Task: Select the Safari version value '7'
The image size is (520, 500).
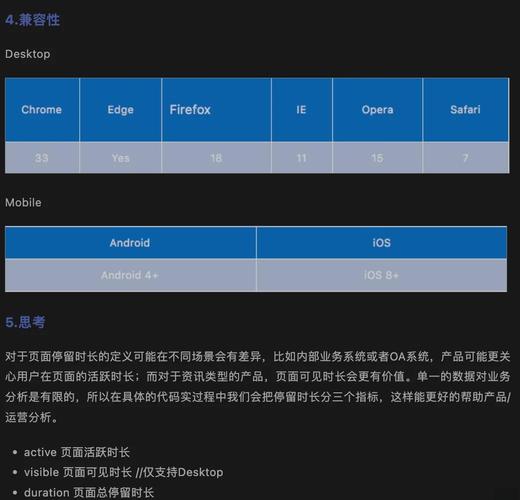Action: point(465,158)
